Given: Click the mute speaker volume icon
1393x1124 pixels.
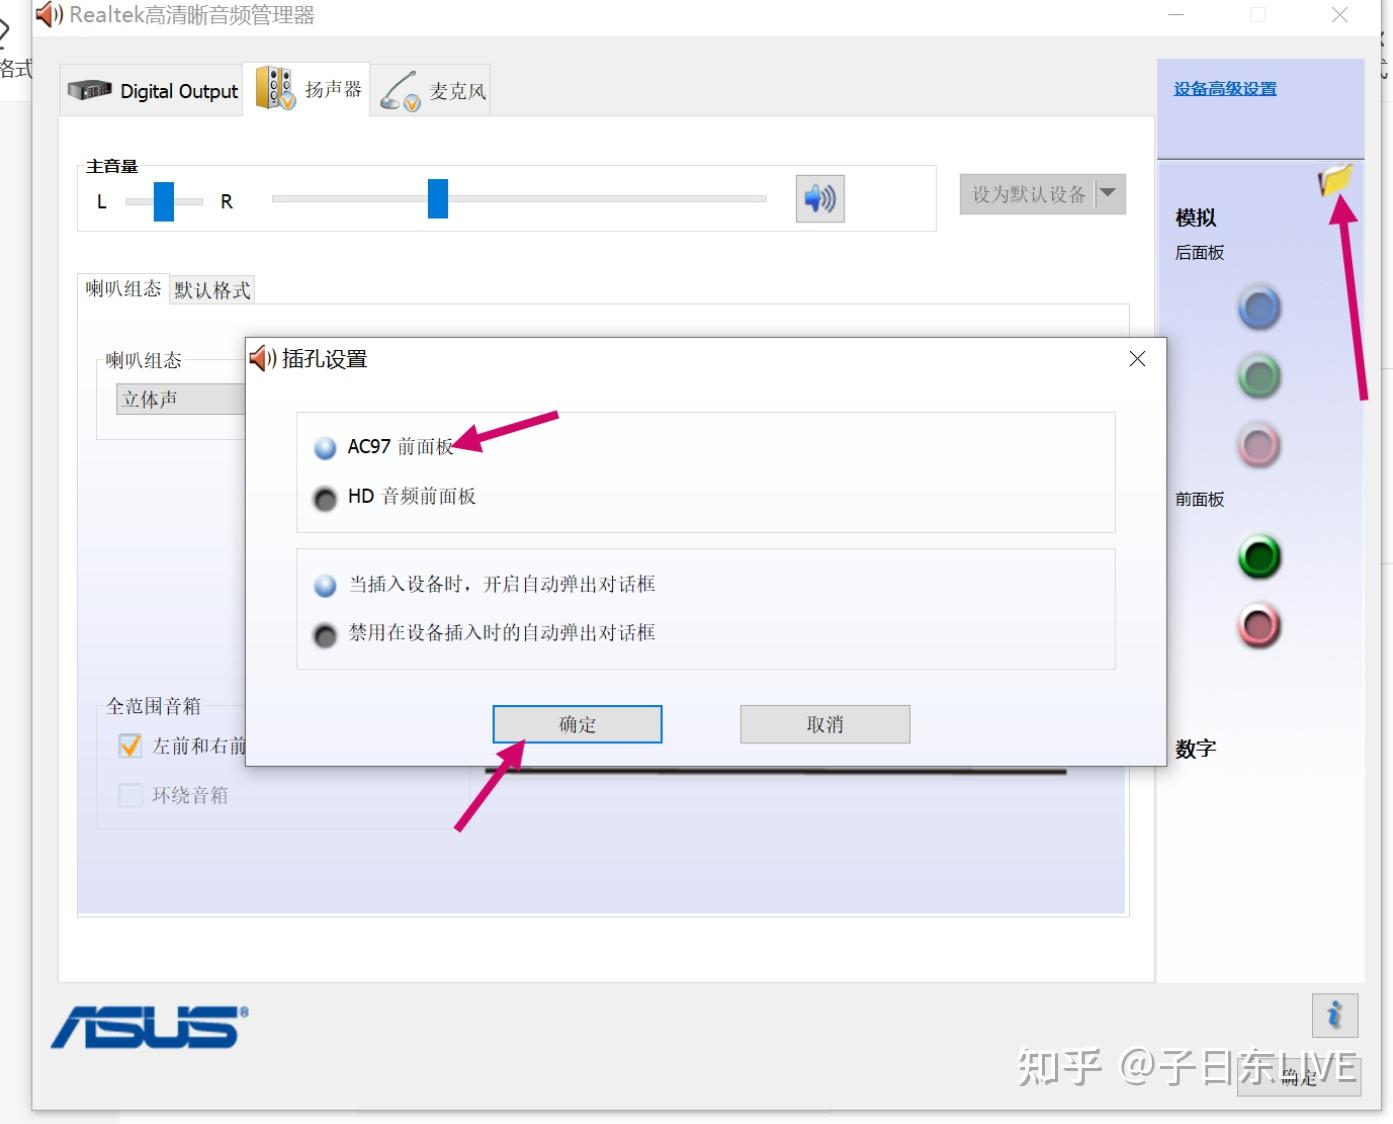Looking at the screenshot, I should [x=820, y=198].
